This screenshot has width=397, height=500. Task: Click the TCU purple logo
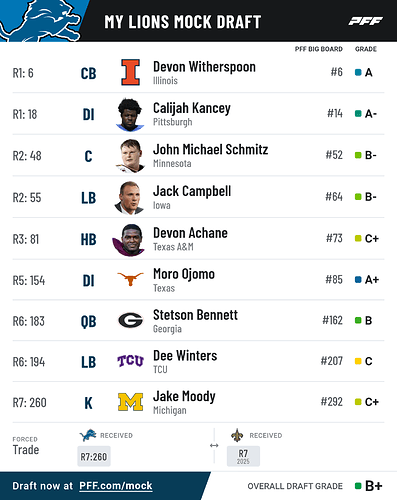pyautogui.click(x=130, y=361)
